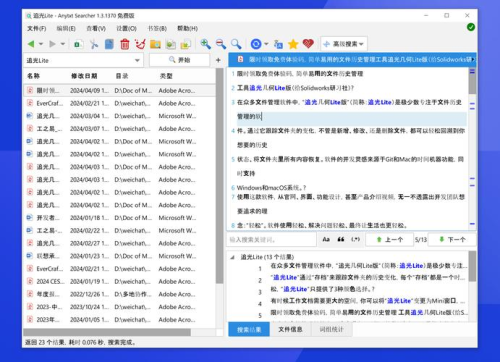Select the file row 2024 CES
500x362 pixels.
pos(119,281)
